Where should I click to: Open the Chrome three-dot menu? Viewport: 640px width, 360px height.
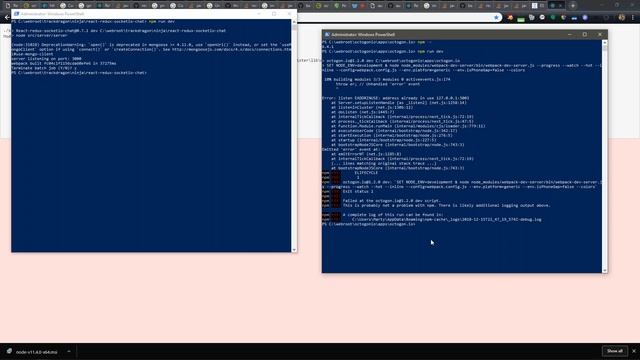633,18
